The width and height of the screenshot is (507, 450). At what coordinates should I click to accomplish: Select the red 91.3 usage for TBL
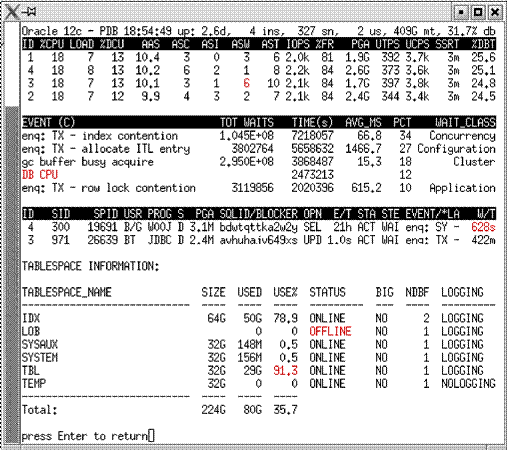click(286, 370)
